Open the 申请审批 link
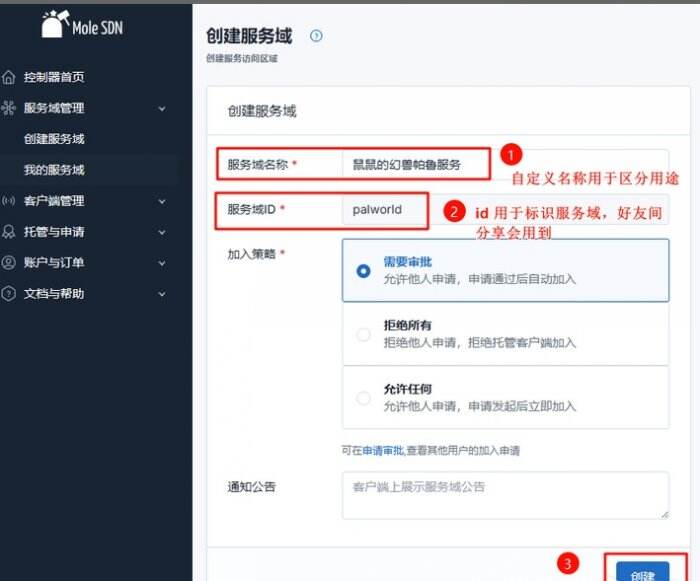Screen dimensions: 700x581 click(383, 451)
